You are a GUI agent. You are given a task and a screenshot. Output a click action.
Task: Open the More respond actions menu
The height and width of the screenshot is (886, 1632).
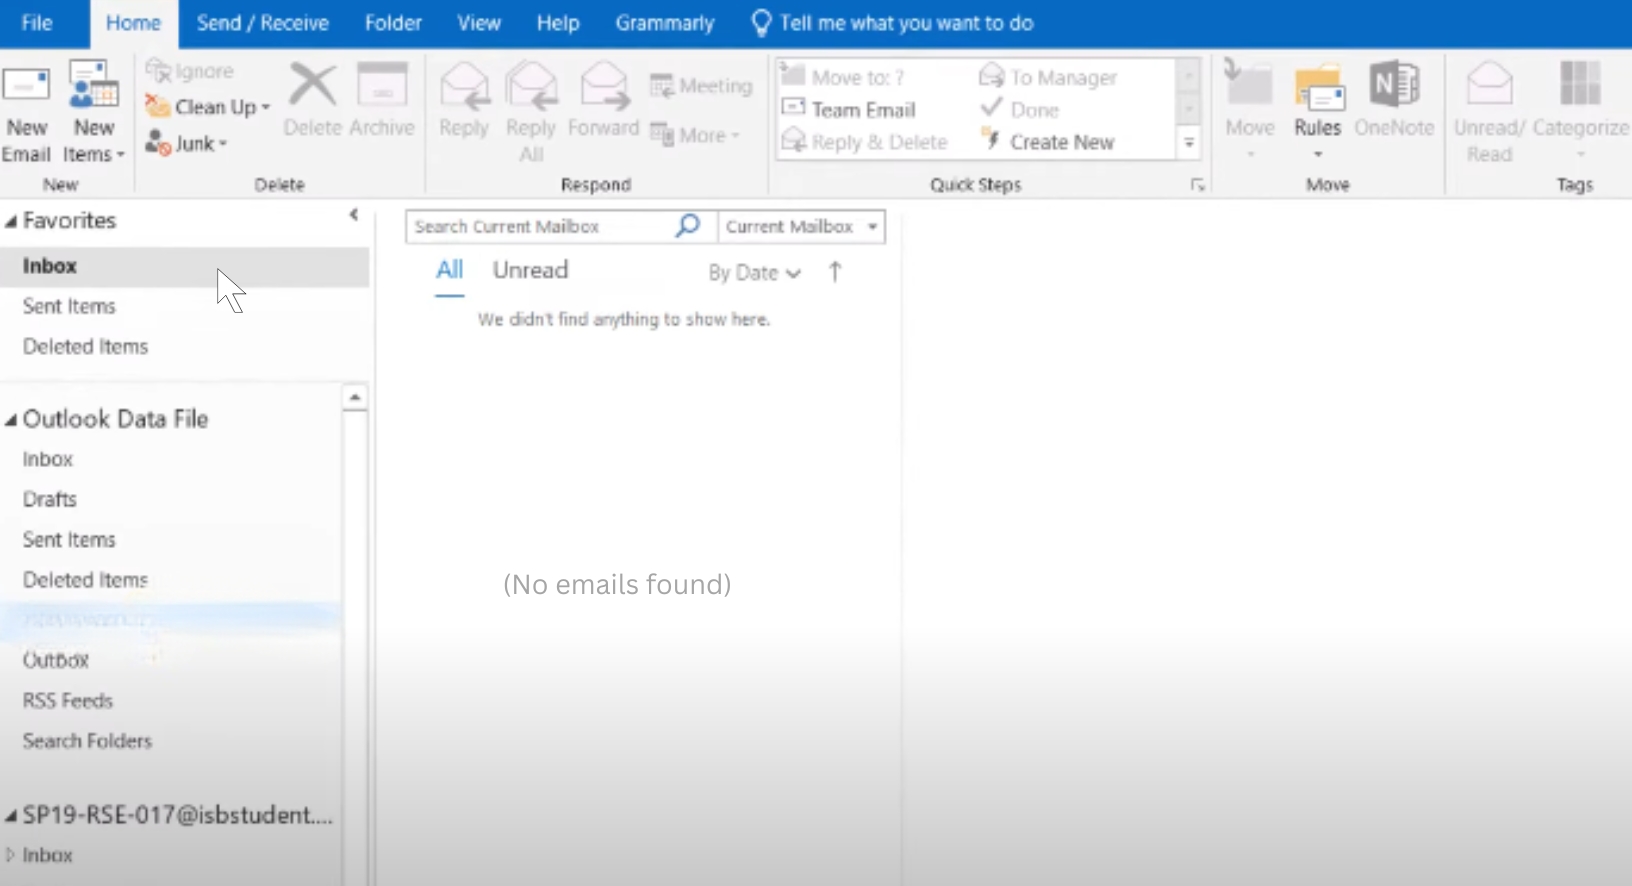click(695, 134)
